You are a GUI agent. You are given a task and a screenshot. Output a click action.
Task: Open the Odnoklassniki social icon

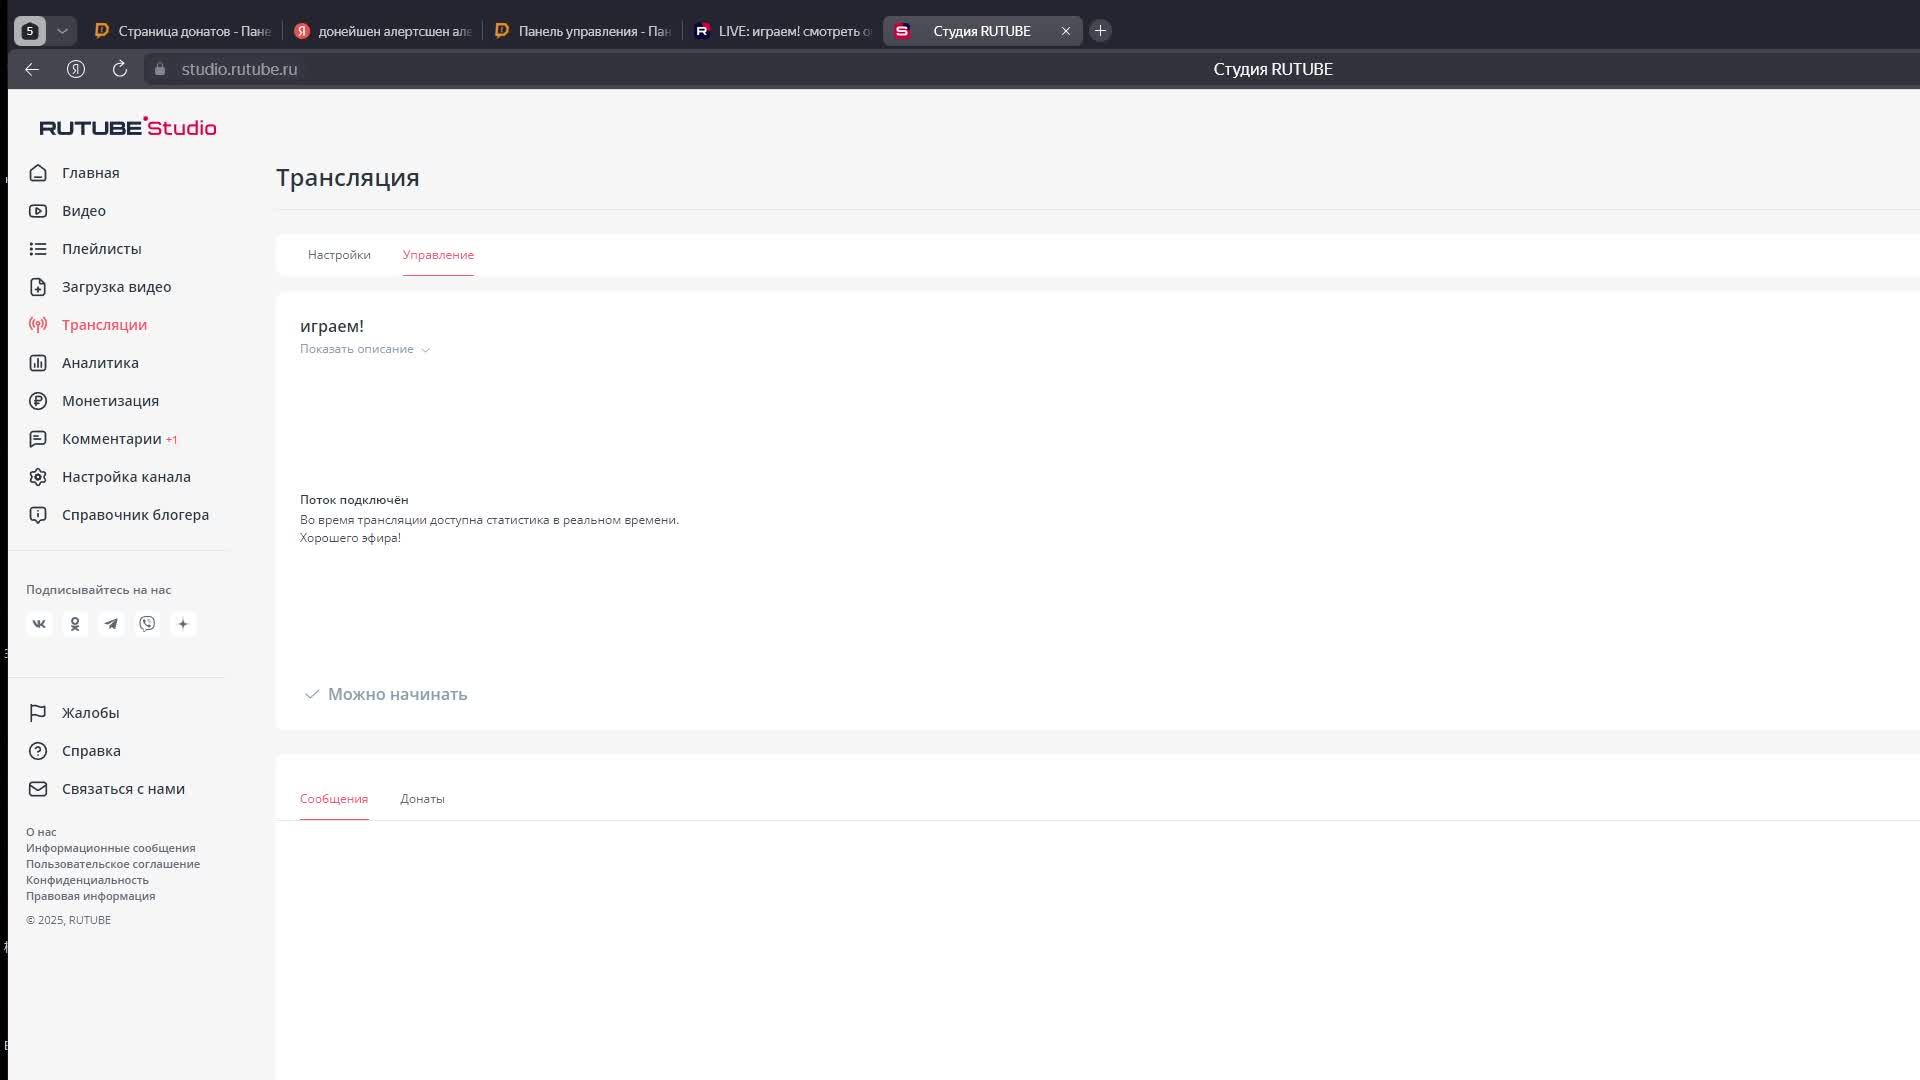[x=75, y=624]
